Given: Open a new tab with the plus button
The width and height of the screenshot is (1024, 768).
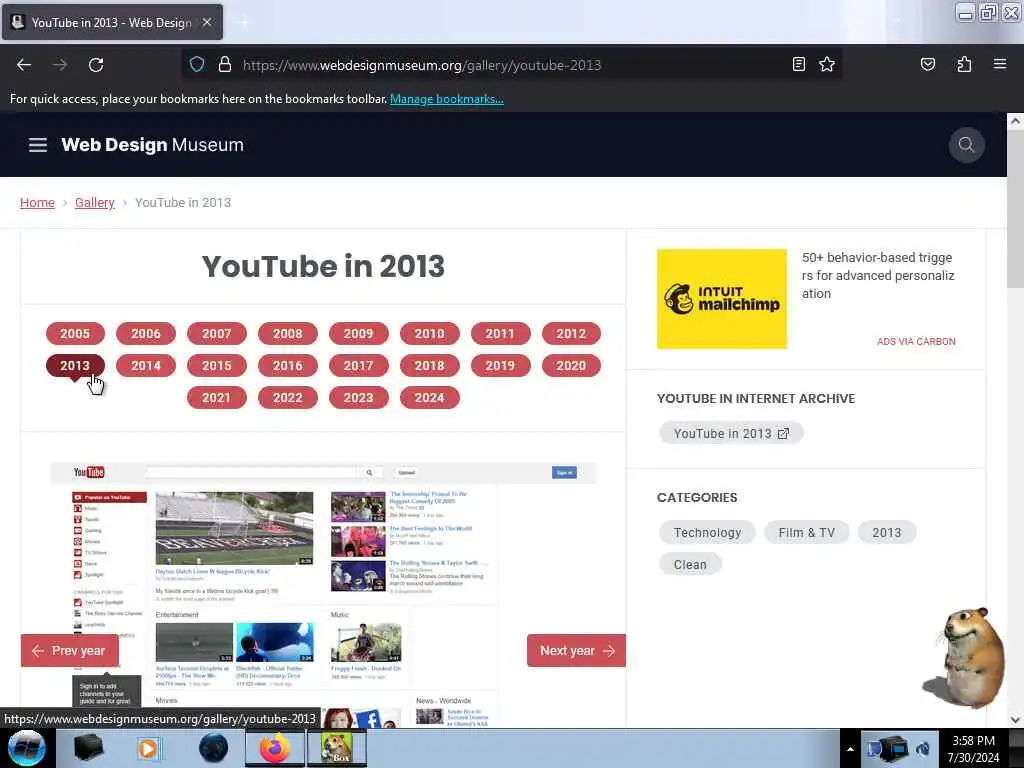Looking at the screenshot, I should (244, 22).
